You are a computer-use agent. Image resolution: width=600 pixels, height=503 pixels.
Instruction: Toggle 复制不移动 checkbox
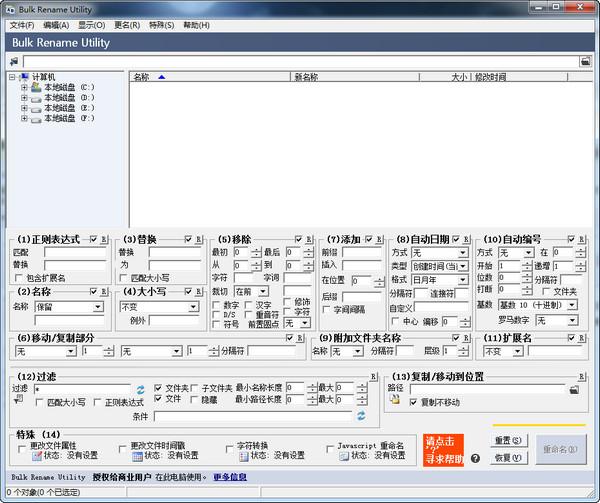[x=413, y=402]
